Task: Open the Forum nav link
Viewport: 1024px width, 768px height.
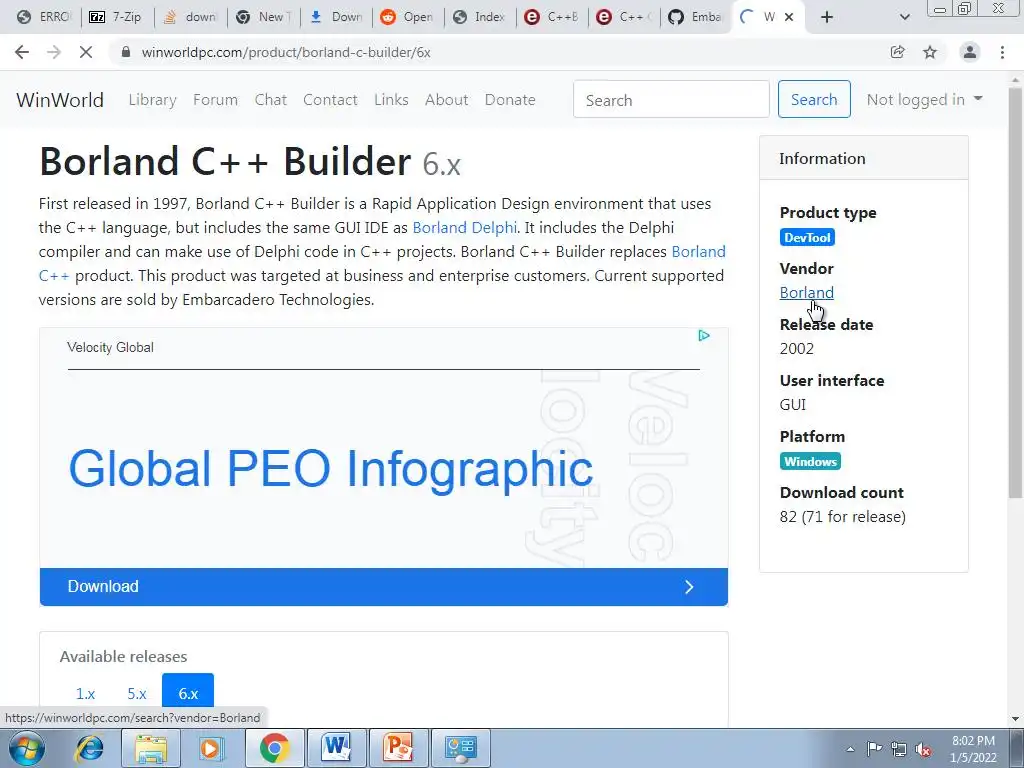Action: (215, 100)
